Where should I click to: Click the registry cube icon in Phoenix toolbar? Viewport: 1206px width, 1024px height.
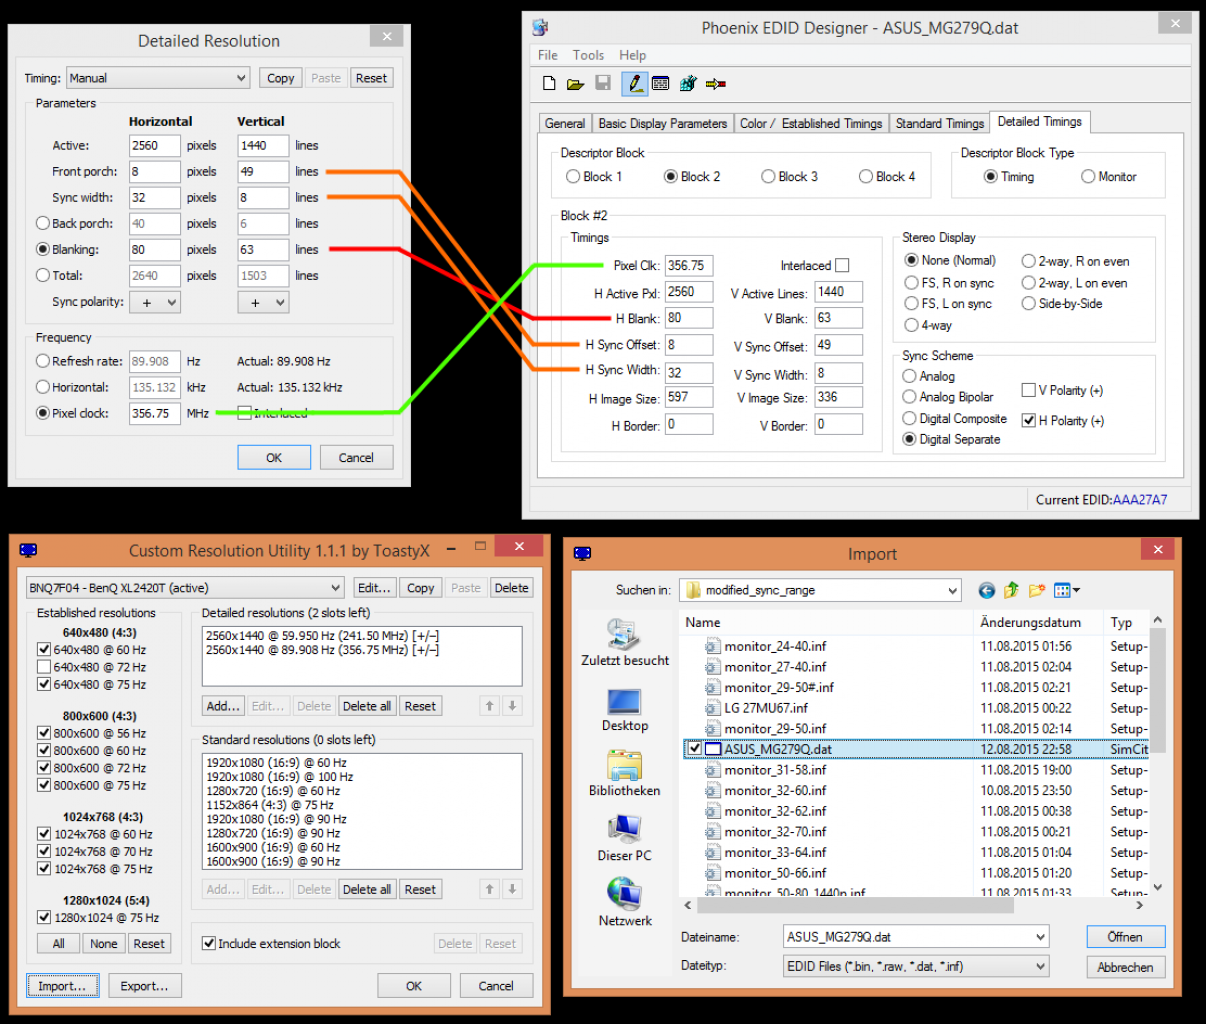pos(688,84)
